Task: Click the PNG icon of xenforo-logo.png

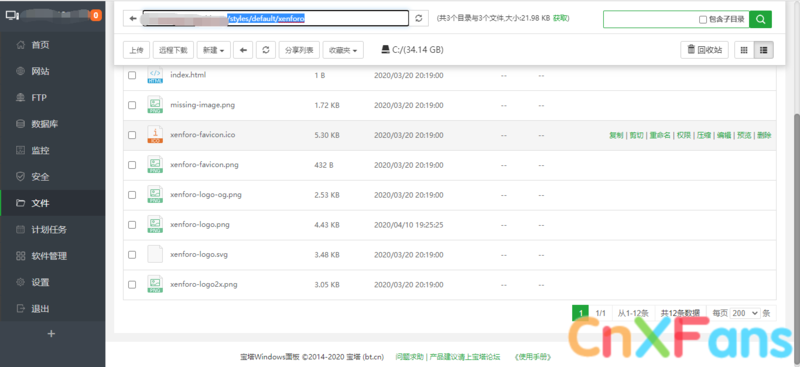Action: click(155, 224)
